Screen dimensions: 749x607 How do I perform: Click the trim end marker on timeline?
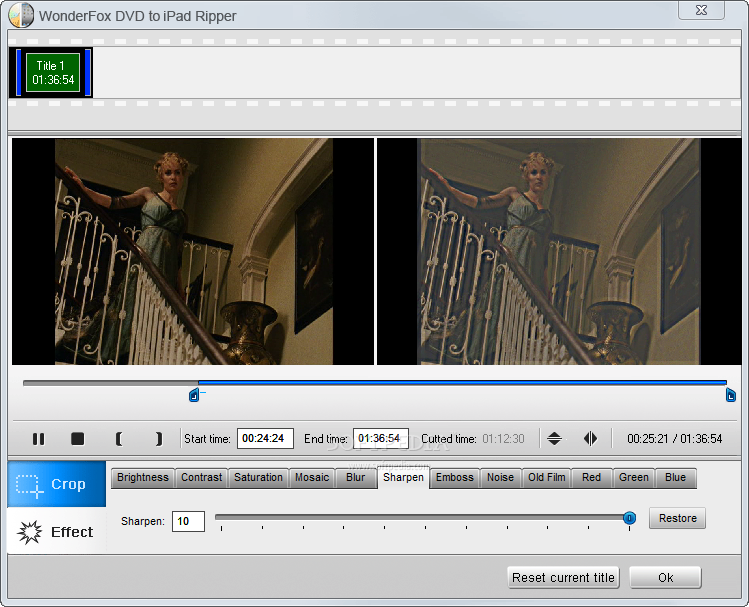tap(731, 395)
